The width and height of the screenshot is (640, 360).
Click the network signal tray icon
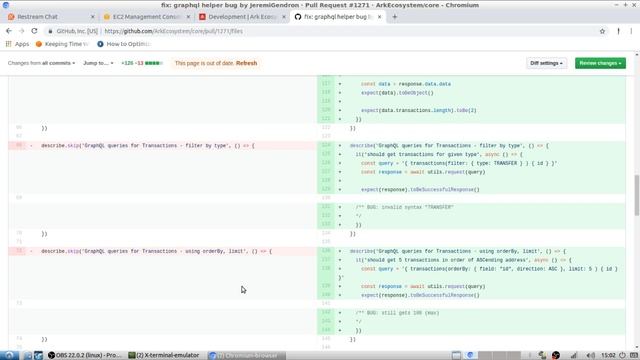tap(574, 356)
